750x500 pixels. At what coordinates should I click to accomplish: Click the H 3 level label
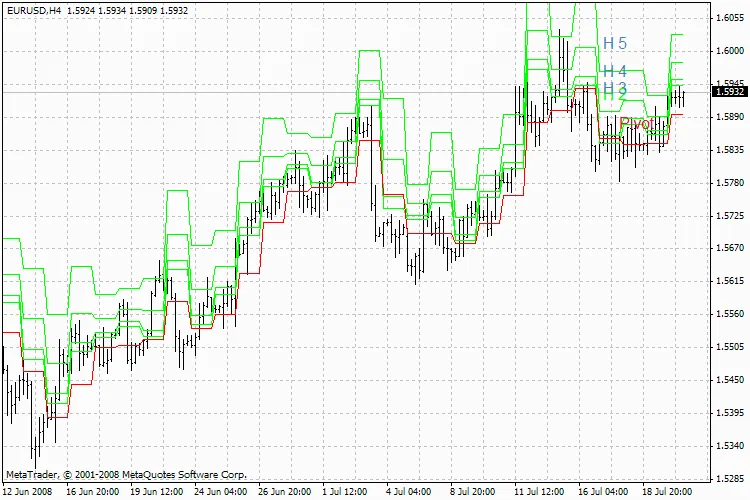614,90
